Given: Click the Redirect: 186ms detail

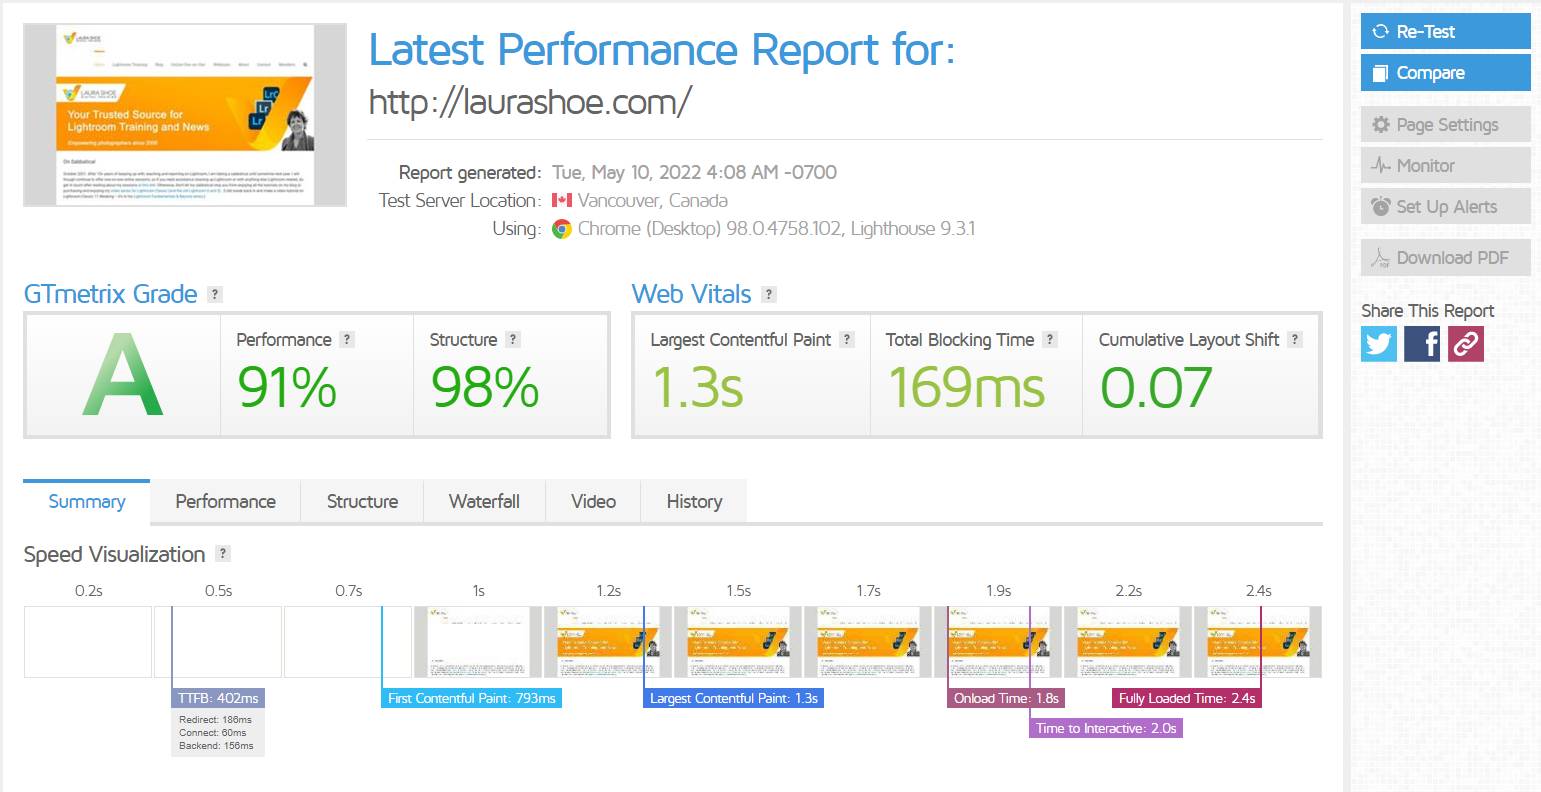Looking at the screenshot, I should pyautogui.click(x=215, y=720).
